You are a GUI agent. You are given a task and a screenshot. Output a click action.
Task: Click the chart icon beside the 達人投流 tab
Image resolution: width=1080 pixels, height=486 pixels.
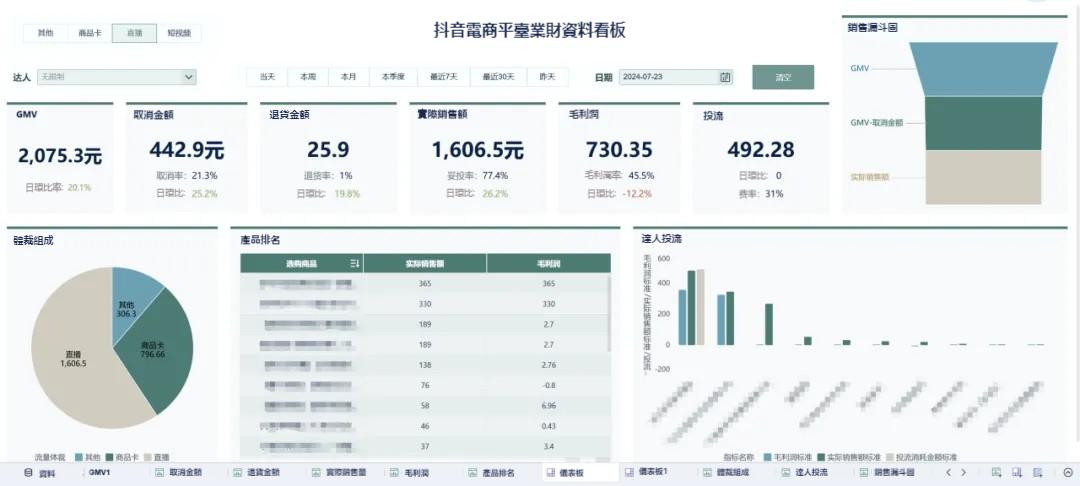(786, 473)
